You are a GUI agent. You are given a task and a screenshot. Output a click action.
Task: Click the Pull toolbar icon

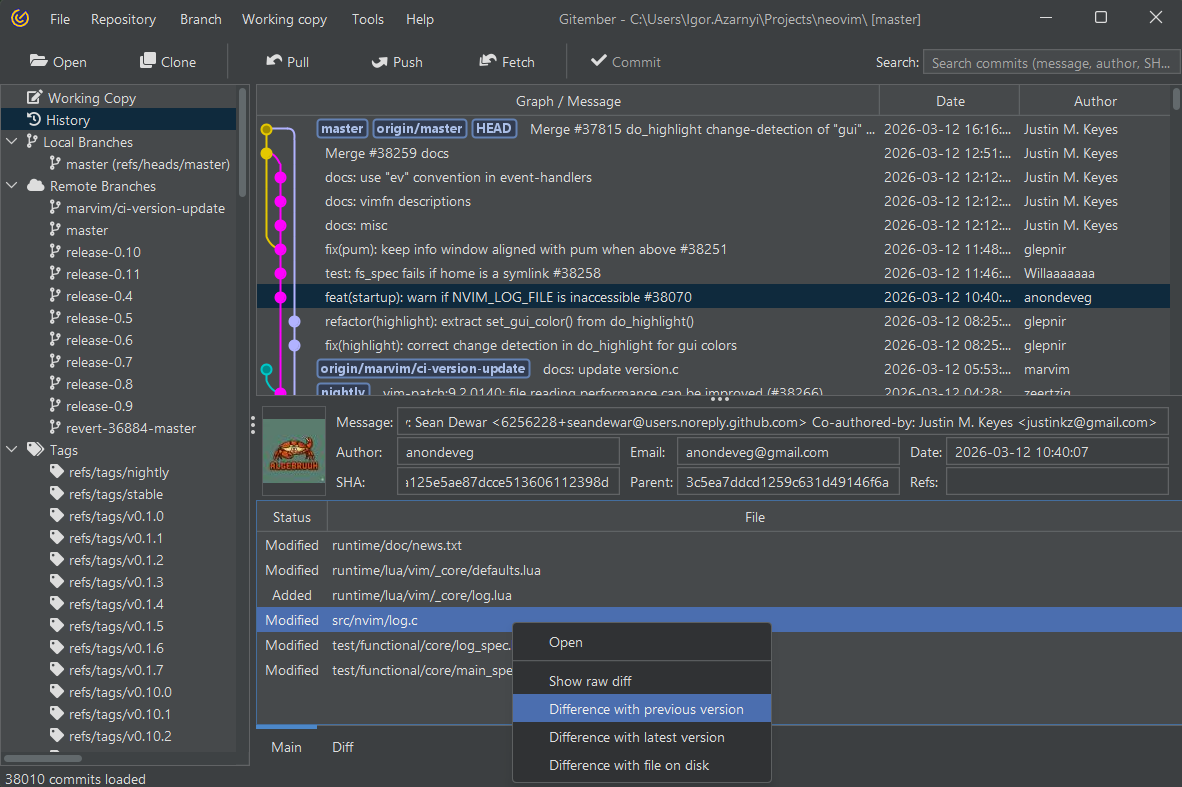click(274, 61)
